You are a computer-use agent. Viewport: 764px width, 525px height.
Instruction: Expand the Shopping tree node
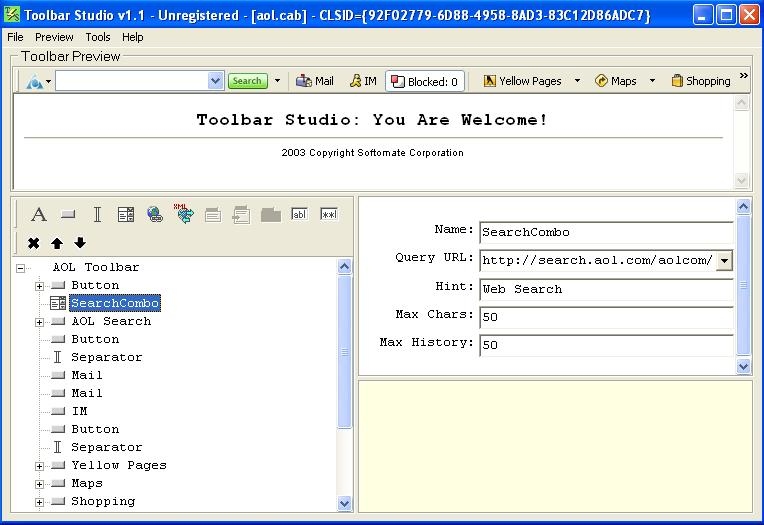coord(39,503)
